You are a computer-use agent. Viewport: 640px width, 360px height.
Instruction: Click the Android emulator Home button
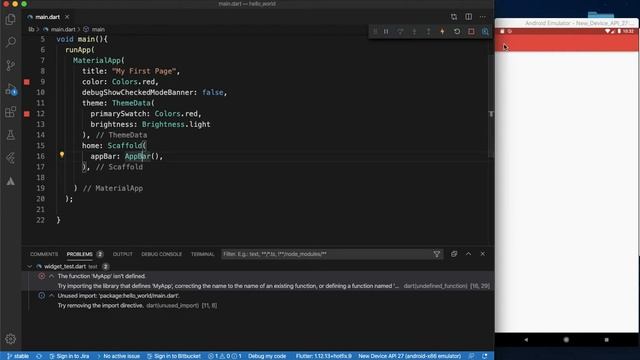(x=566, y=340)
